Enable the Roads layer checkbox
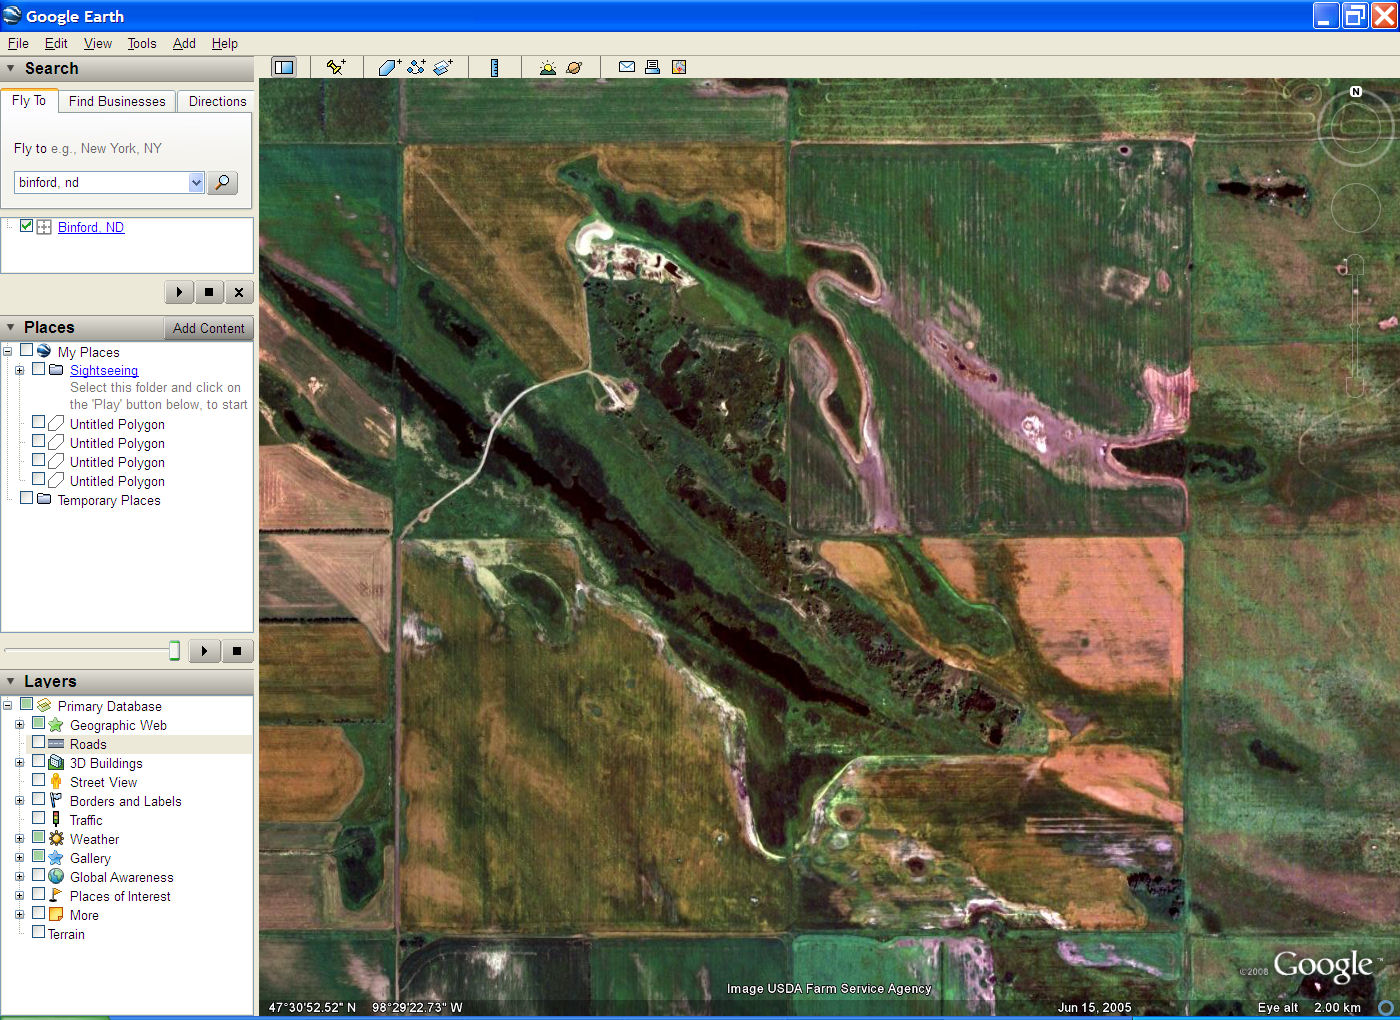Screen dimensions: 1400x1020 click(x=38, y=743)
